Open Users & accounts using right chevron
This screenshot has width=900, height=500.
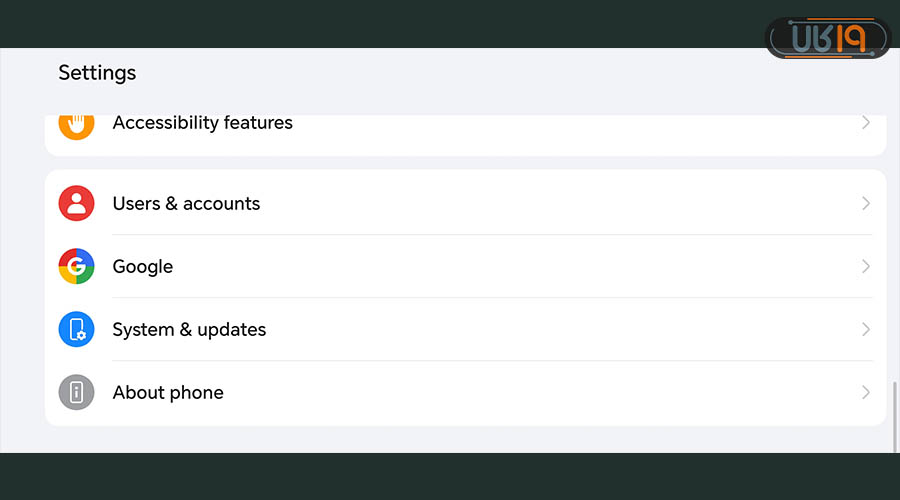click(x=866, y=204)
